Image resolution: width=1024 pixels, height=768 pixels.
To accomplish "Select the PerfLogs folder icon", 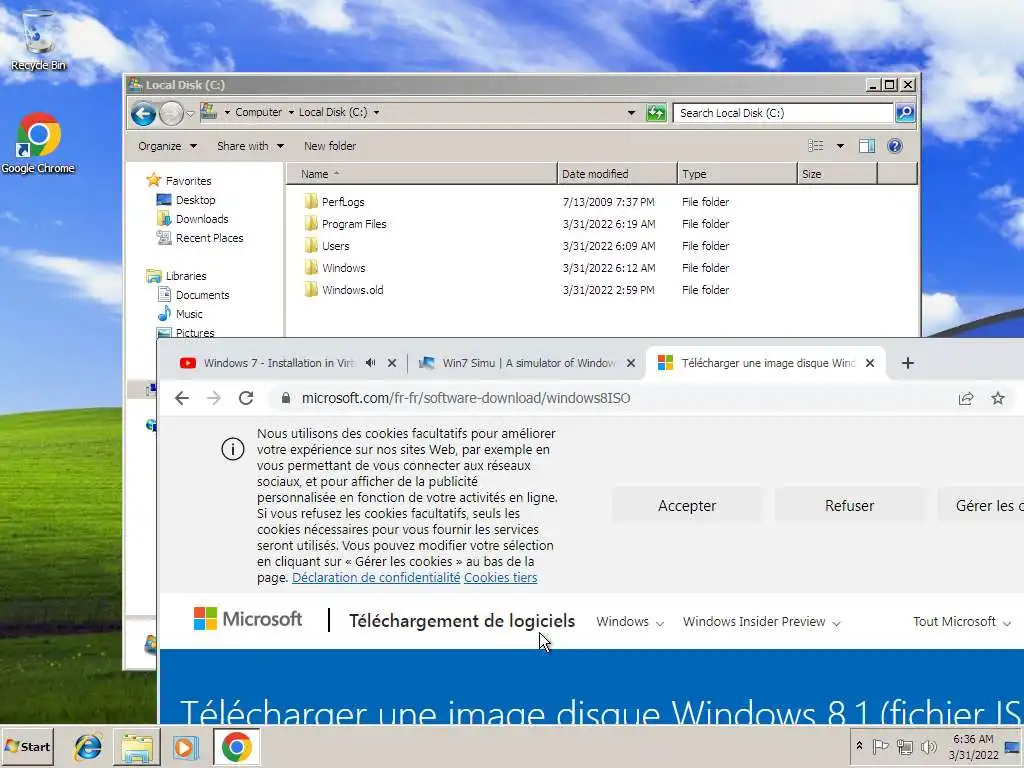I will point(311,202).
